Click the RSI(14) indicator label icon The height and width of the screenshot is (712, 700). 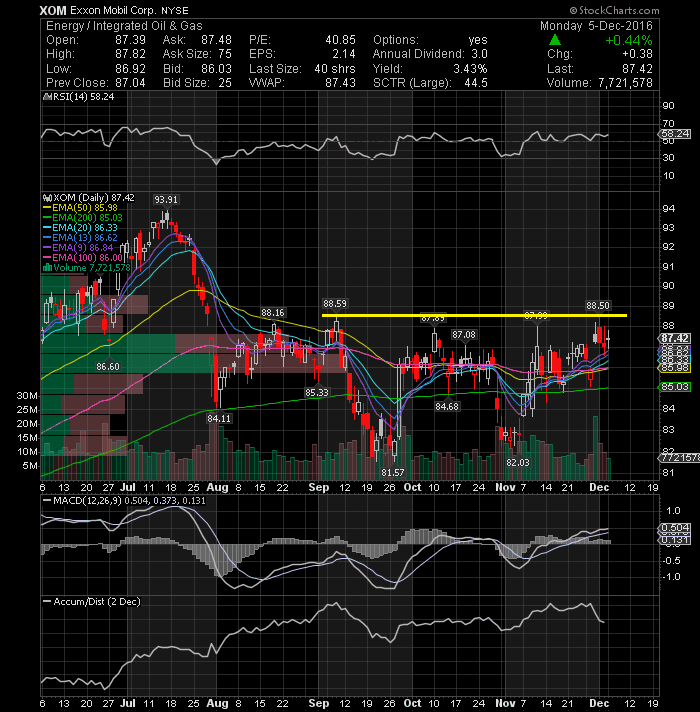click(48, 97)
